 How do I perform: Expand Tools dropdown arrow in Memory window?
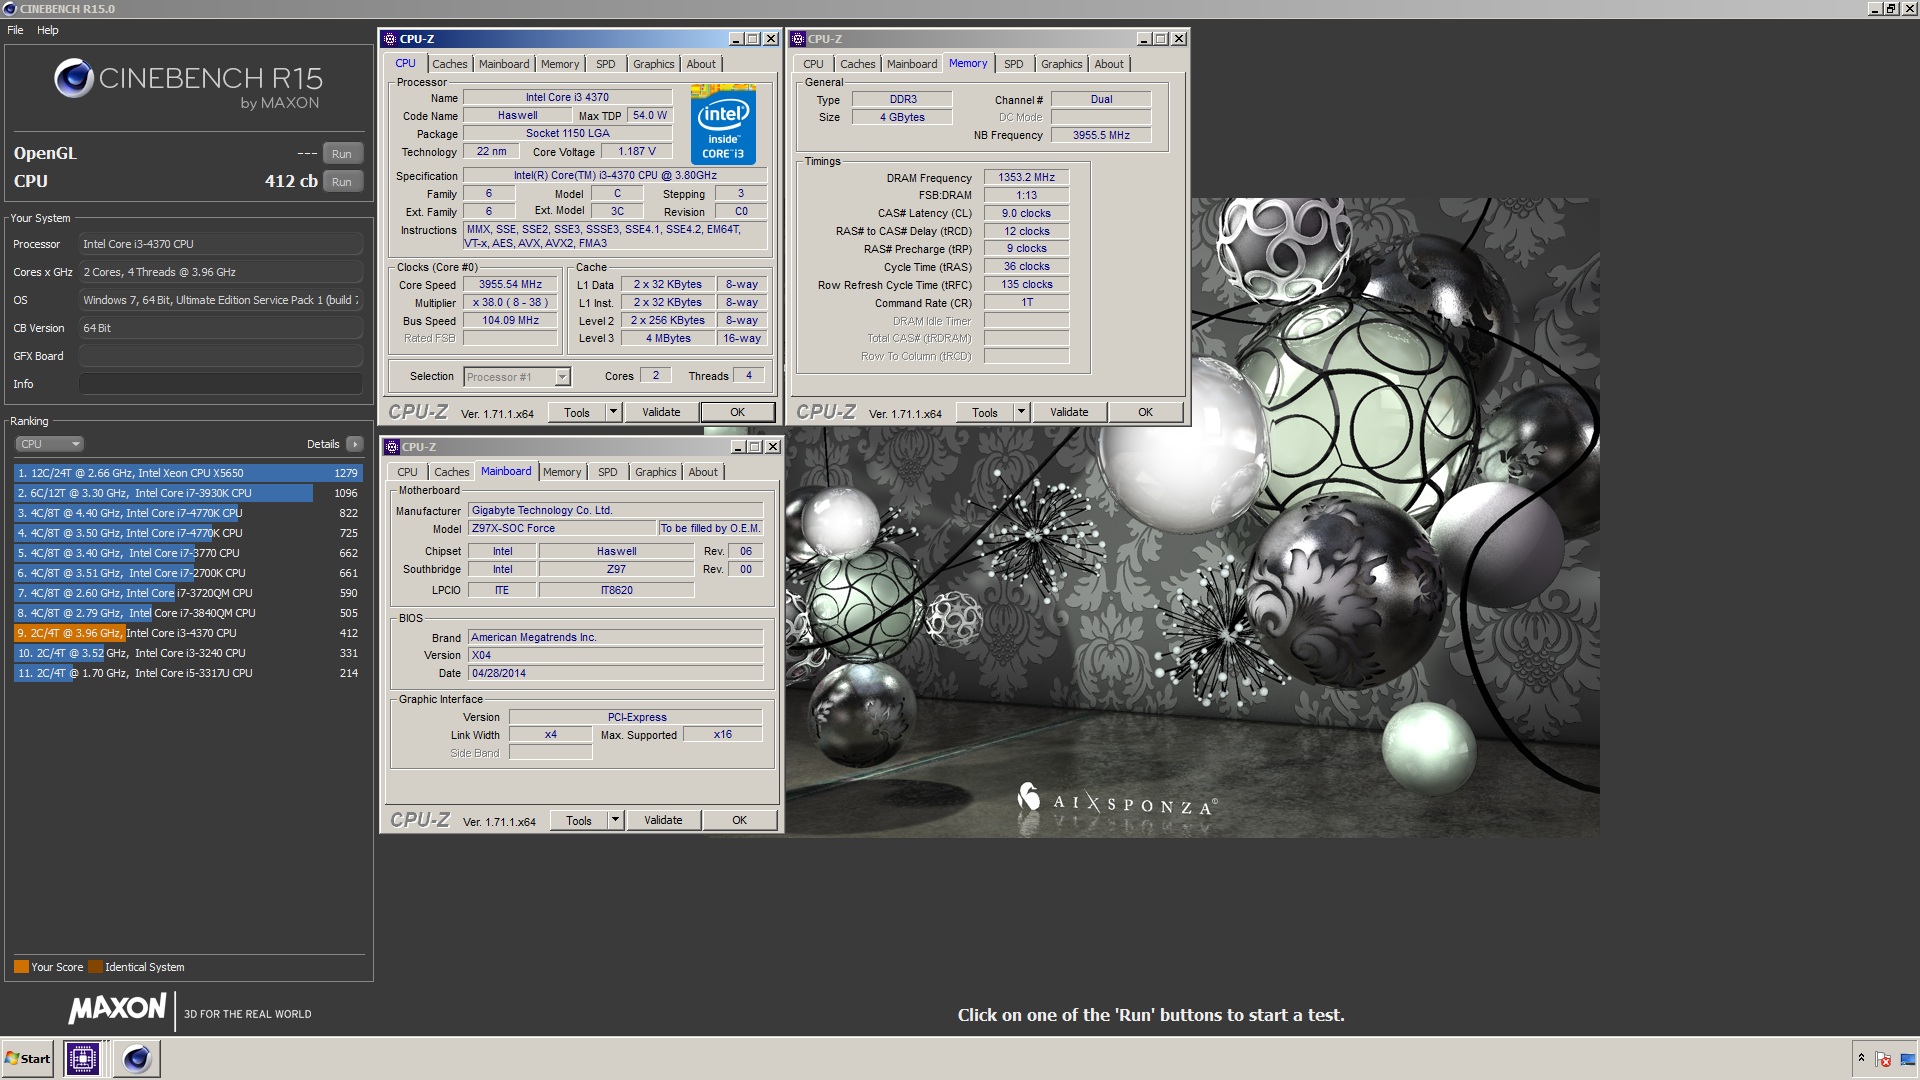pos(1021,412)
